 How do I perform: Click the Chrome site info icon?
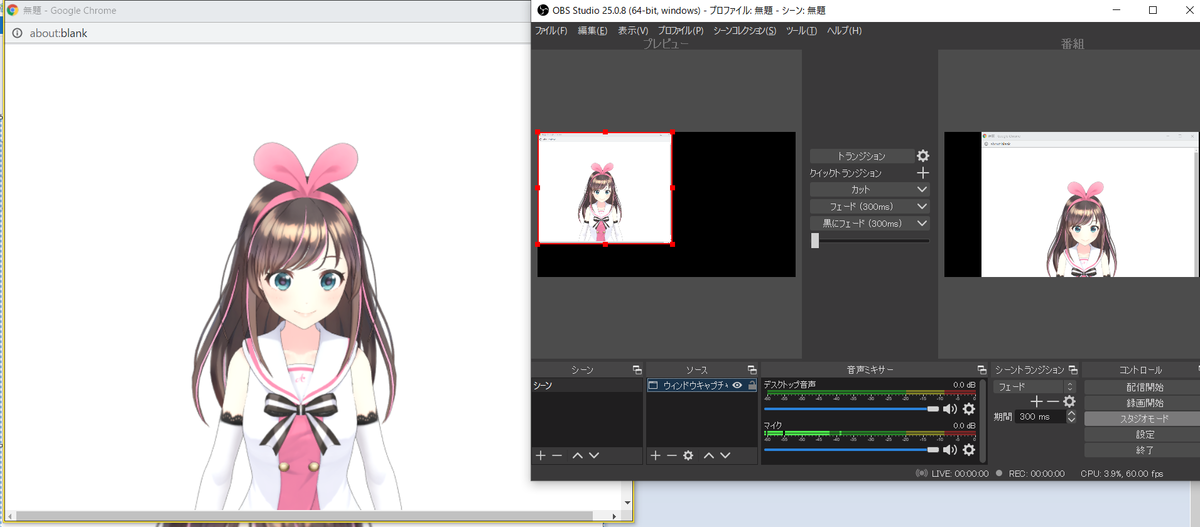pos(17,32)
